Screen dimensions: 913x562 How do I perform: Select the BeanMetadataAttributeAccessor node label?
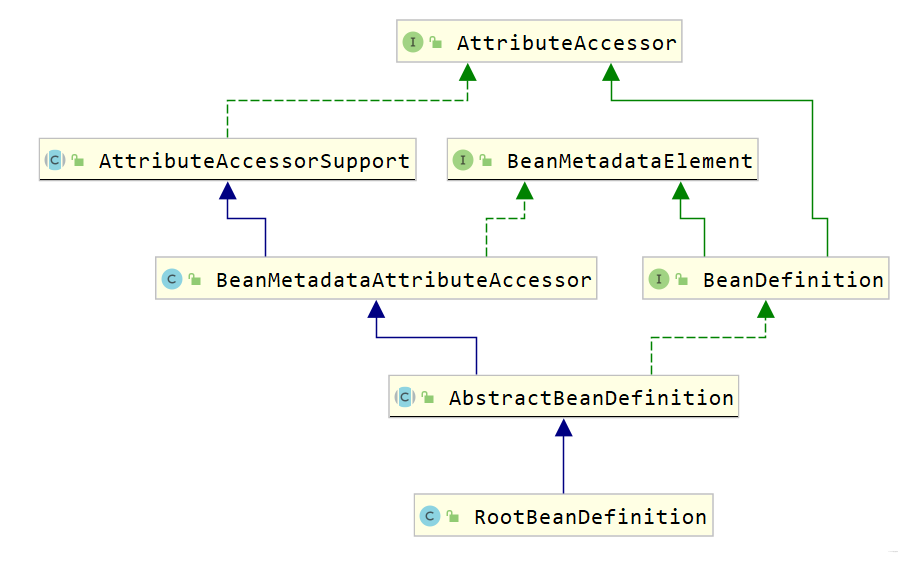404,280
